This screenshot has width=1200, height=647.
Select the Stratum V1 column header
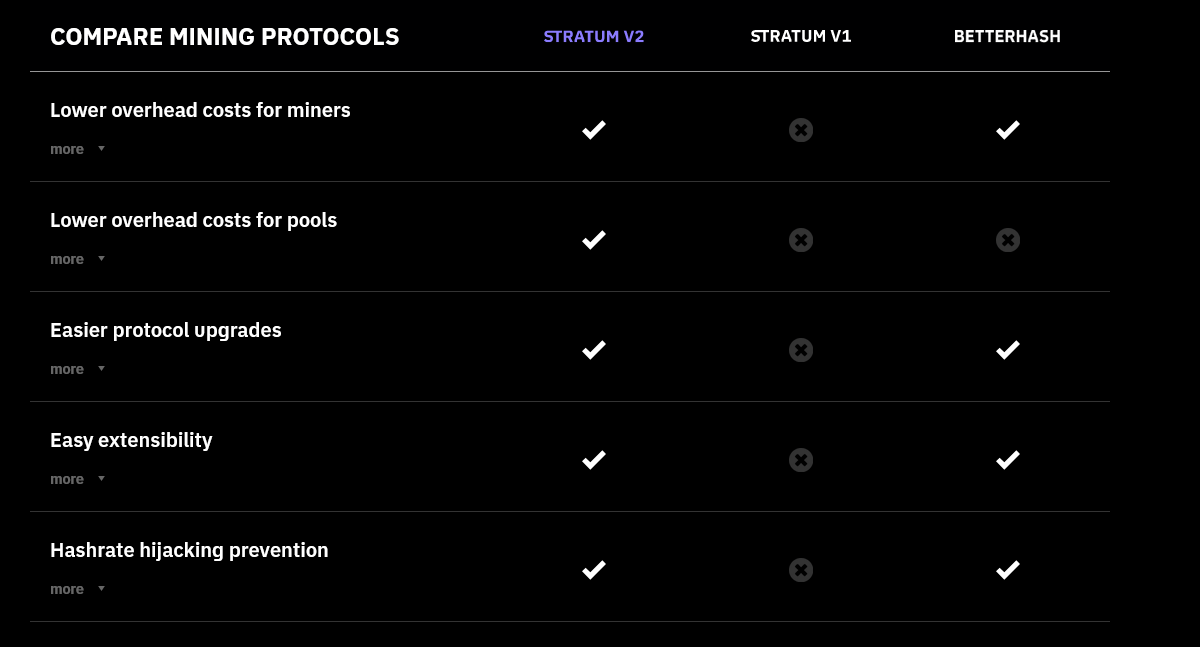(x=801, y=37)
